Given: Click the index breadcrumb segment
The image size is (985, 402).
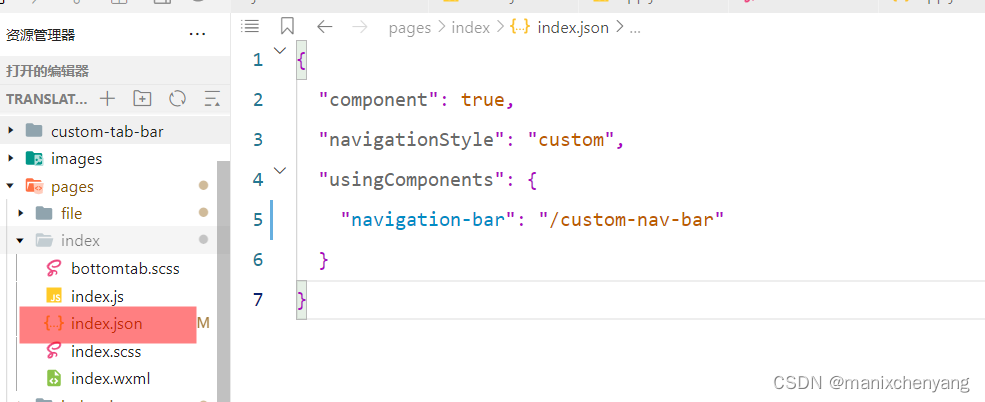Looking at the screenshot, I should pos(471,28).
